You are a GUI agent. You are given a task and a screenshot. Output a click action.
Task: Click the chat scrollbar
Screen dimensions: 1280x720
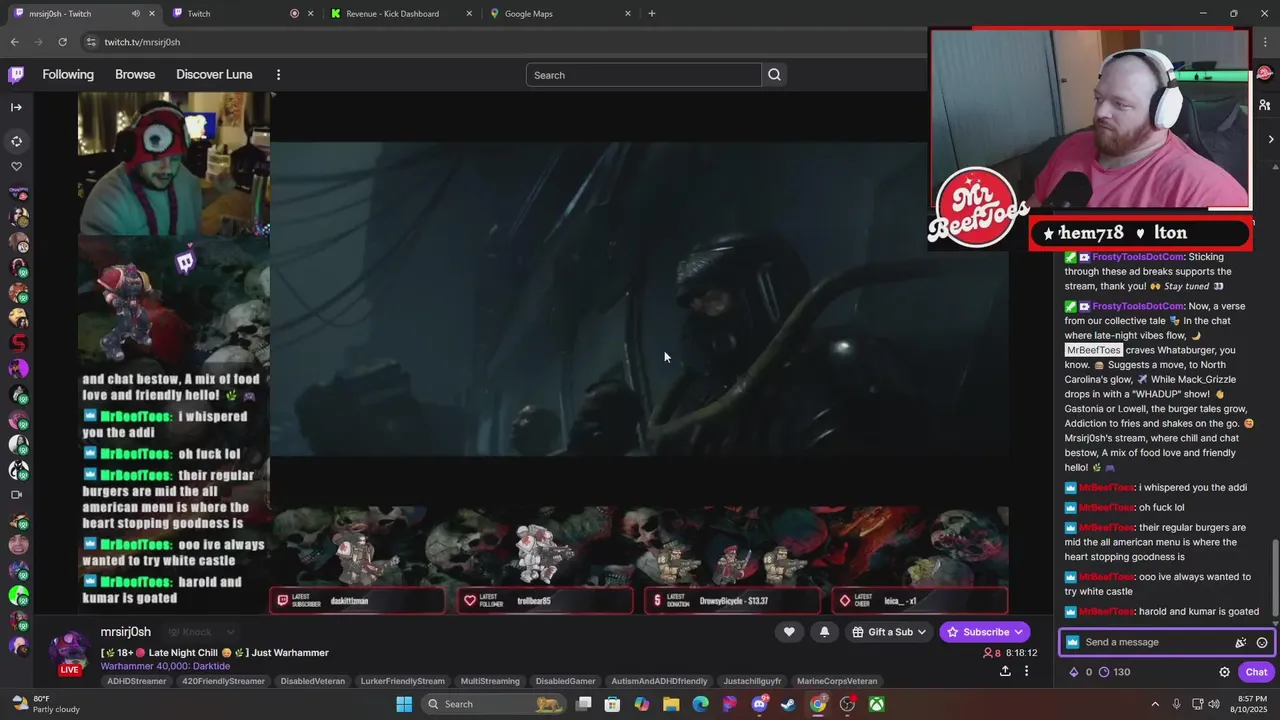[x=1274, y=580]
